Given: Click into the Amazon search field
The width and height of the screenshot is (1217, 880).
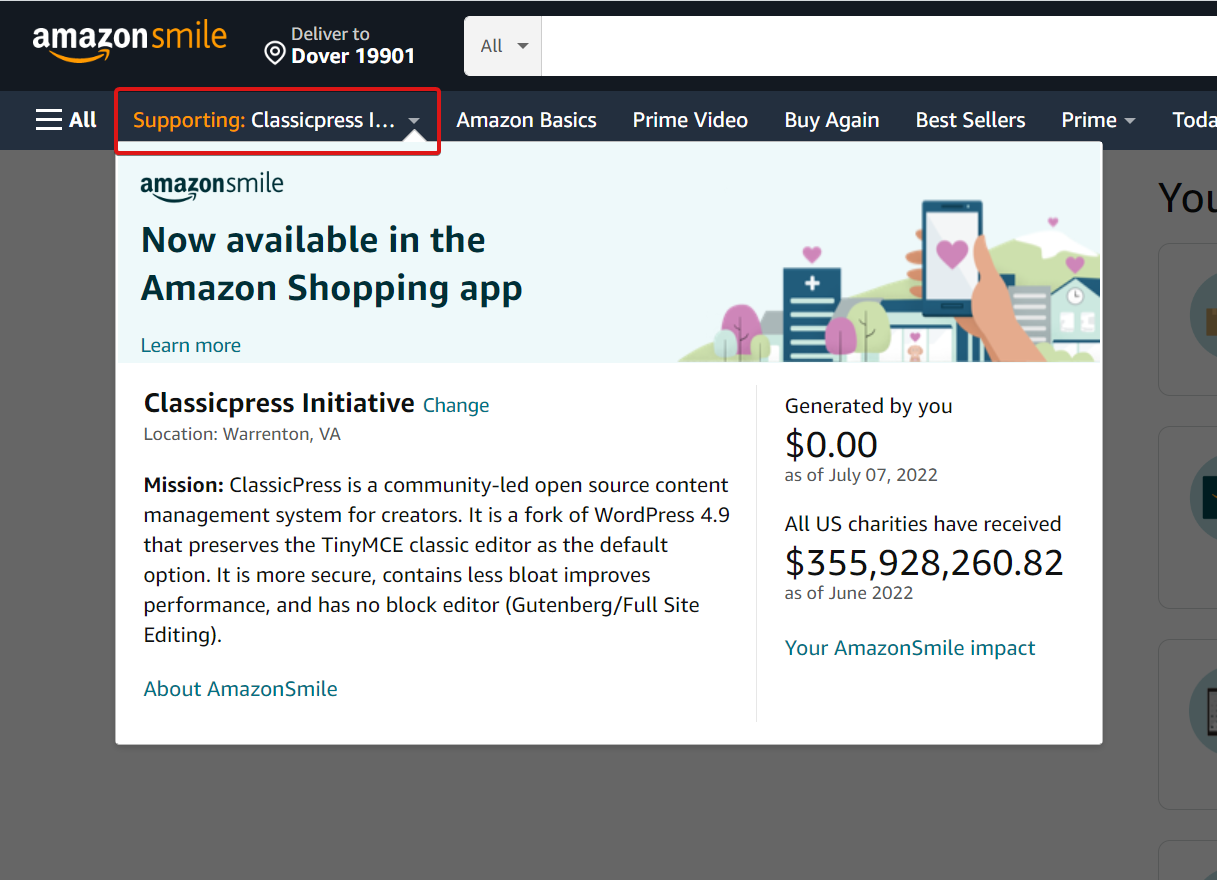Looking at the screenshot, I should click(x=879, y=46).
